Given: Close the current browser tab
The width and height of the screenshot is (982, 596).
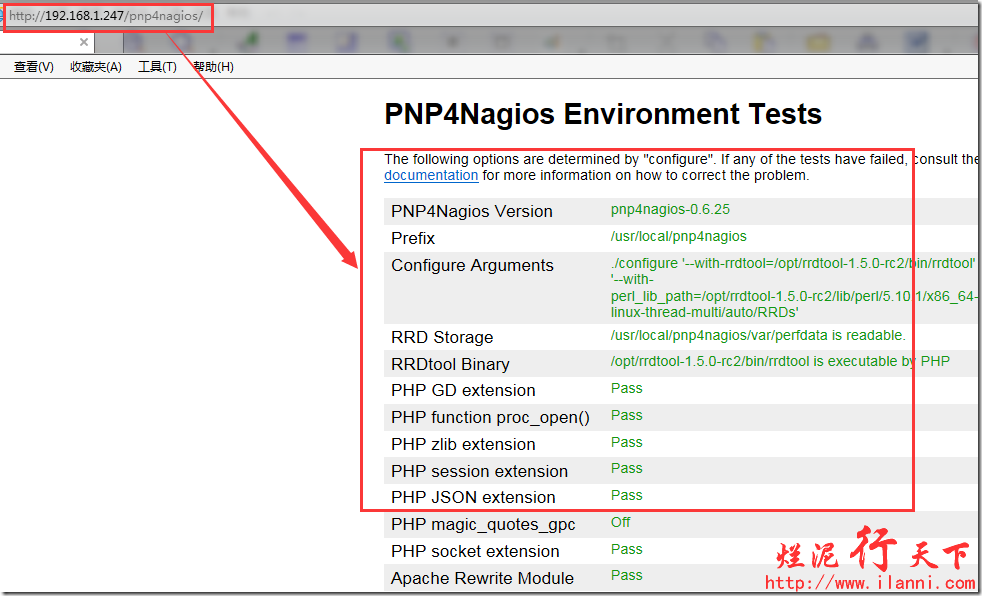Looking at the screenshot, I should [x=84, y=42].
